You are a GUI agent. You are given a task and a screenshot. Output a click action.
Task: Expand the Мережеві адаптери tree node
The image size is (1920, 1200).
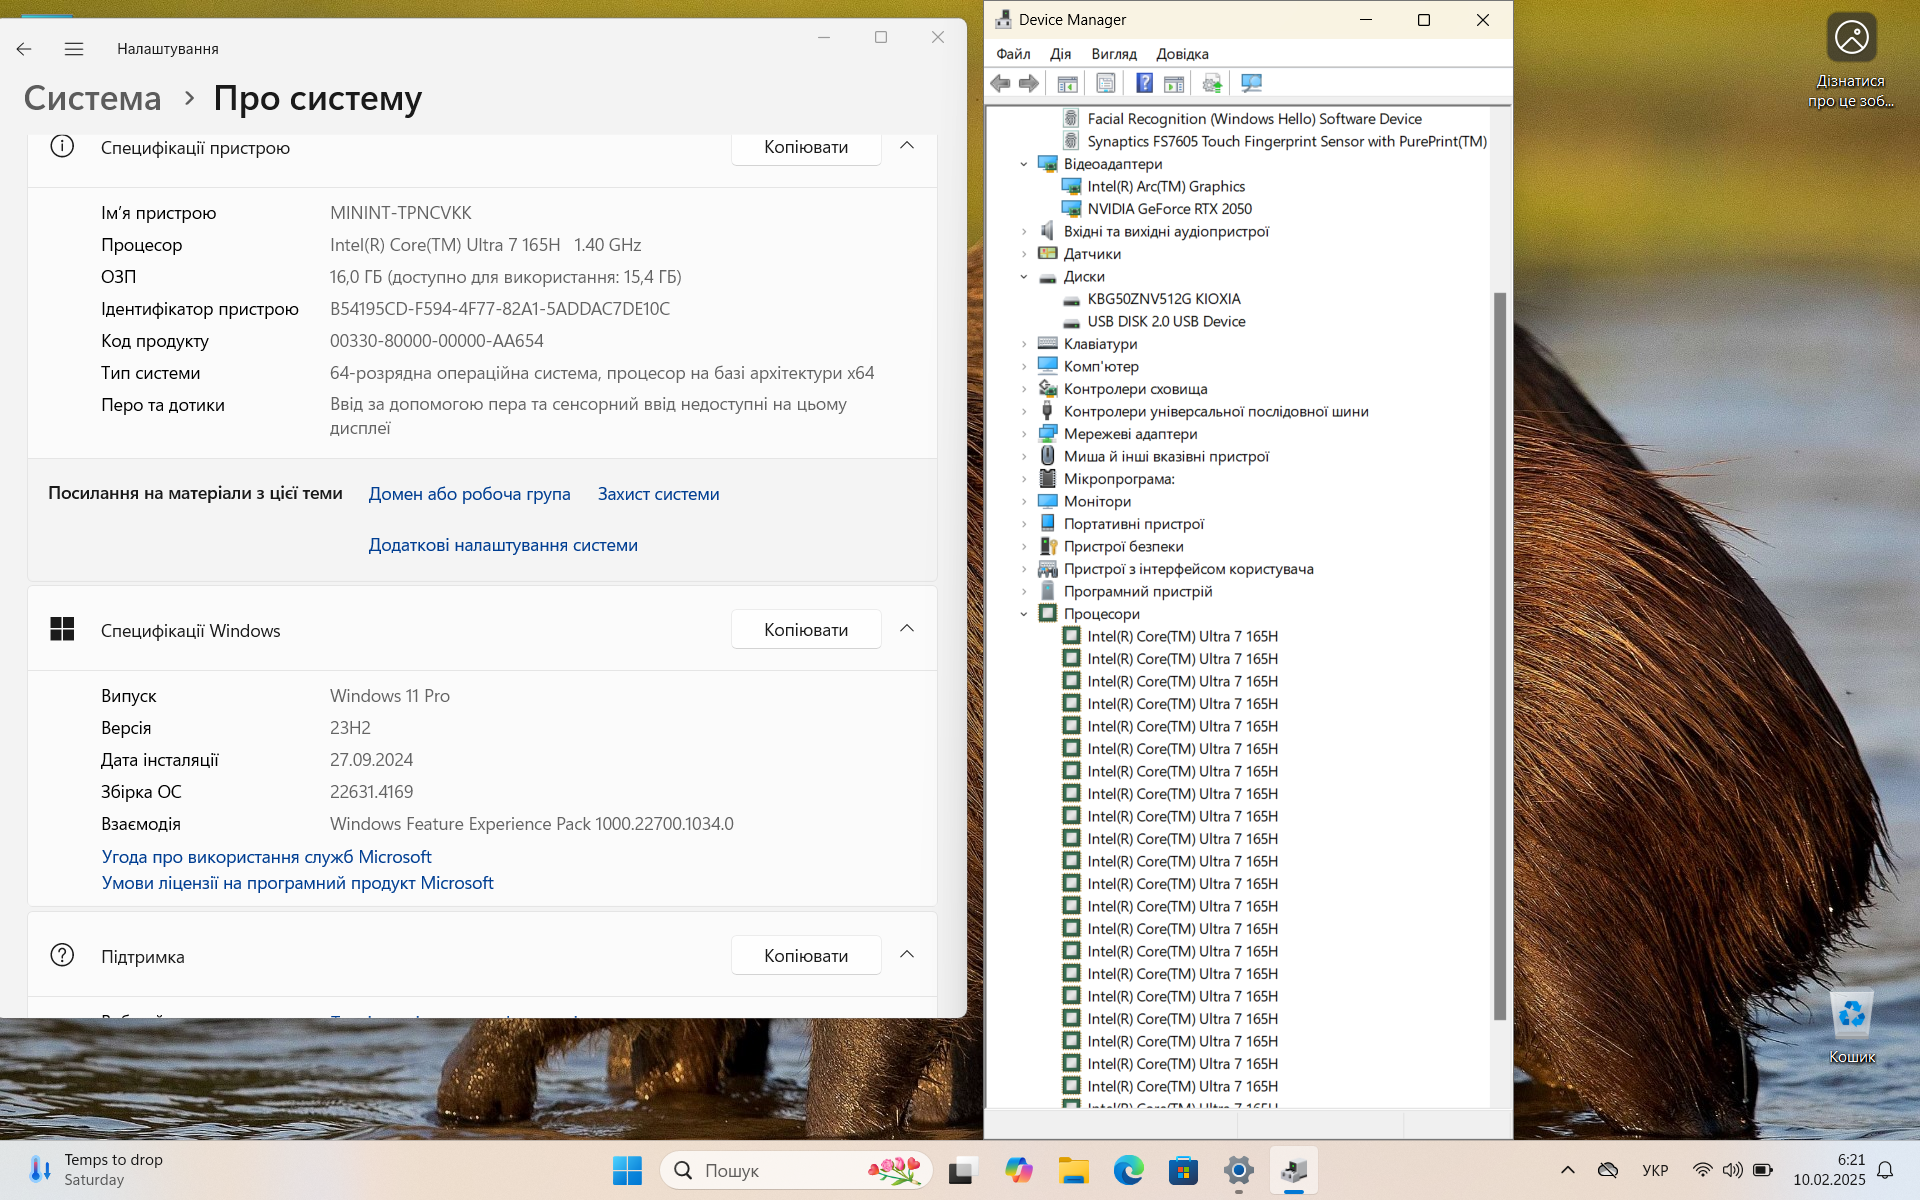point(1024,434)
